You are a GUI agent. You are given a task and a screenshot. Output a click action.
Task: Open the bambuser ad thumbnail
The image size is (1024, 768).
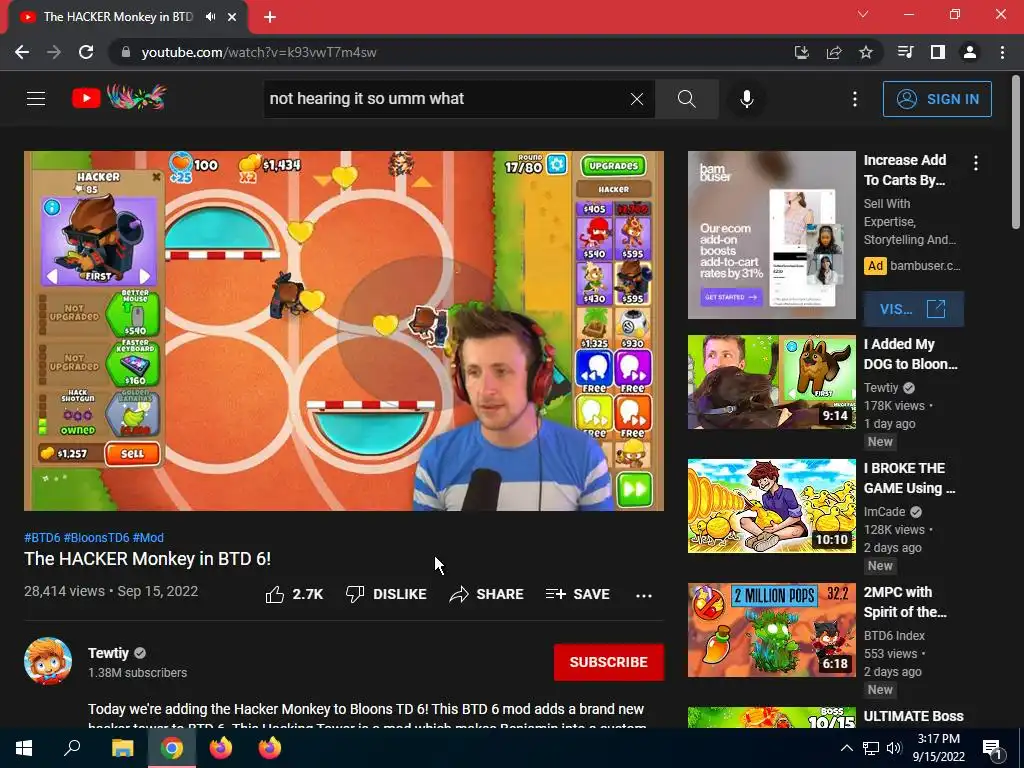tap(771, 235)
